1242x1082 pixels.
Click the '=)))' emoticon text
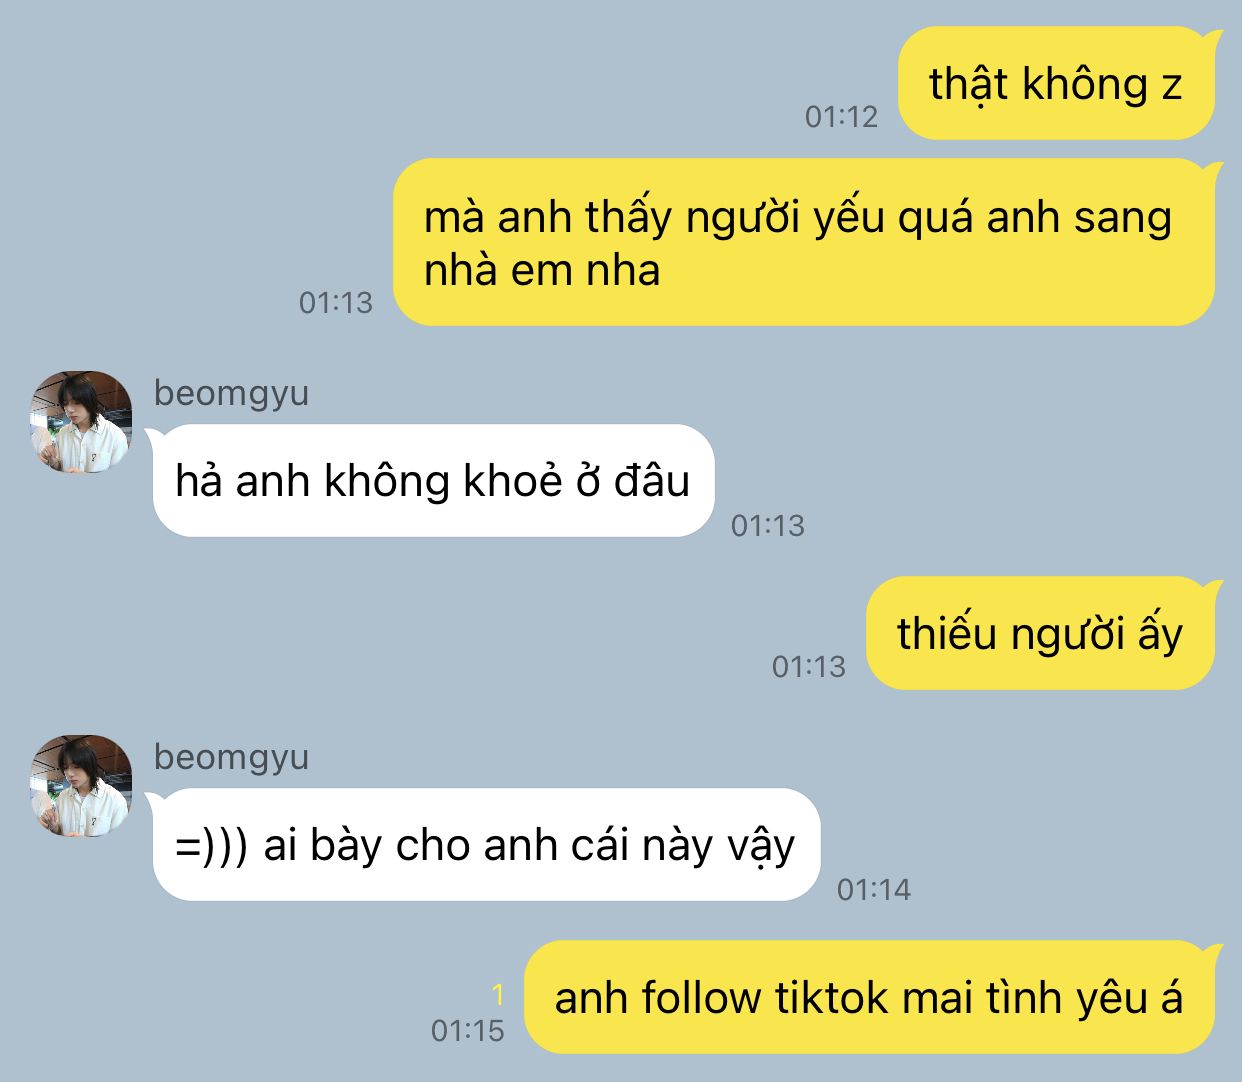click(211, 846)
